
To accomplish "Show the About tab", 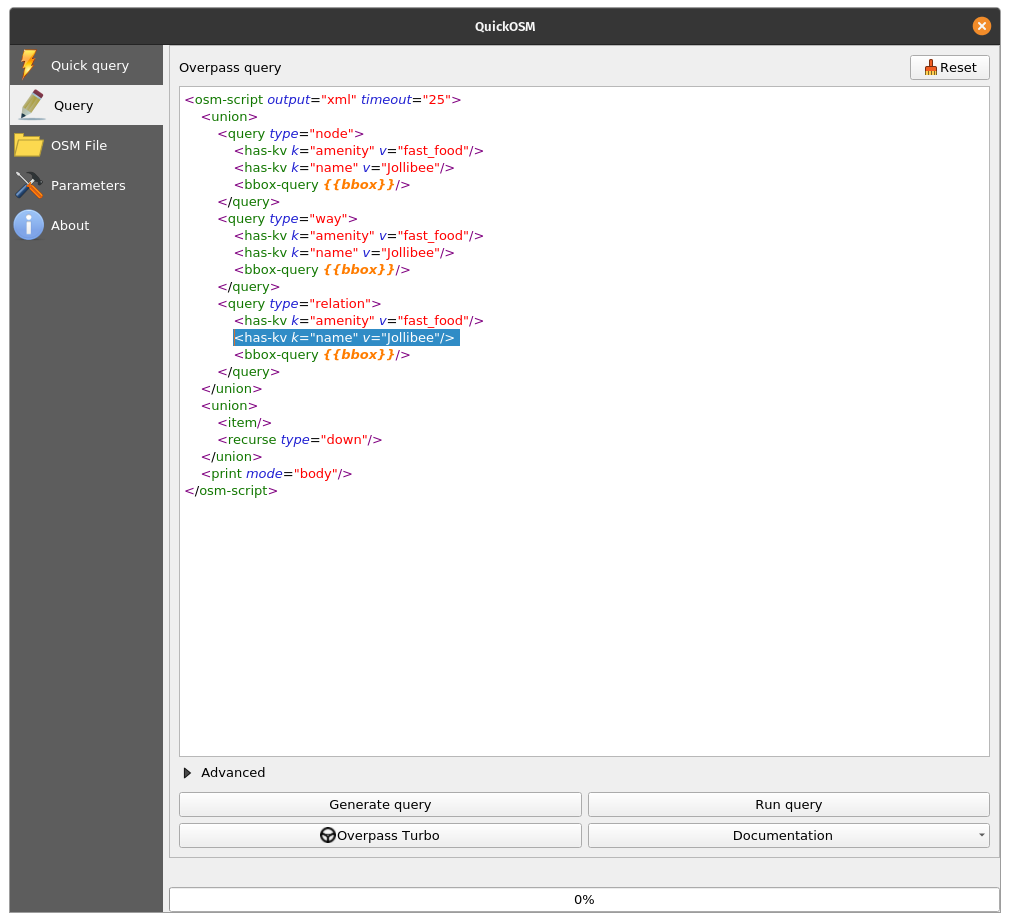I will coord(70,225).
